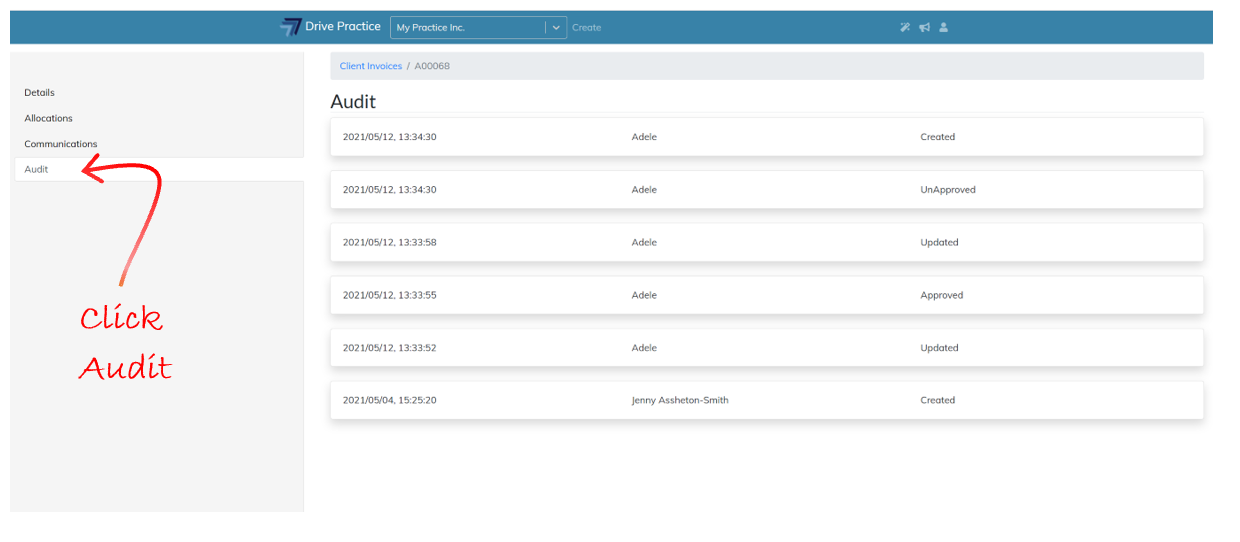
Task: Click the 13:33:58 Updated audit row
Action: tap(766, 243)
